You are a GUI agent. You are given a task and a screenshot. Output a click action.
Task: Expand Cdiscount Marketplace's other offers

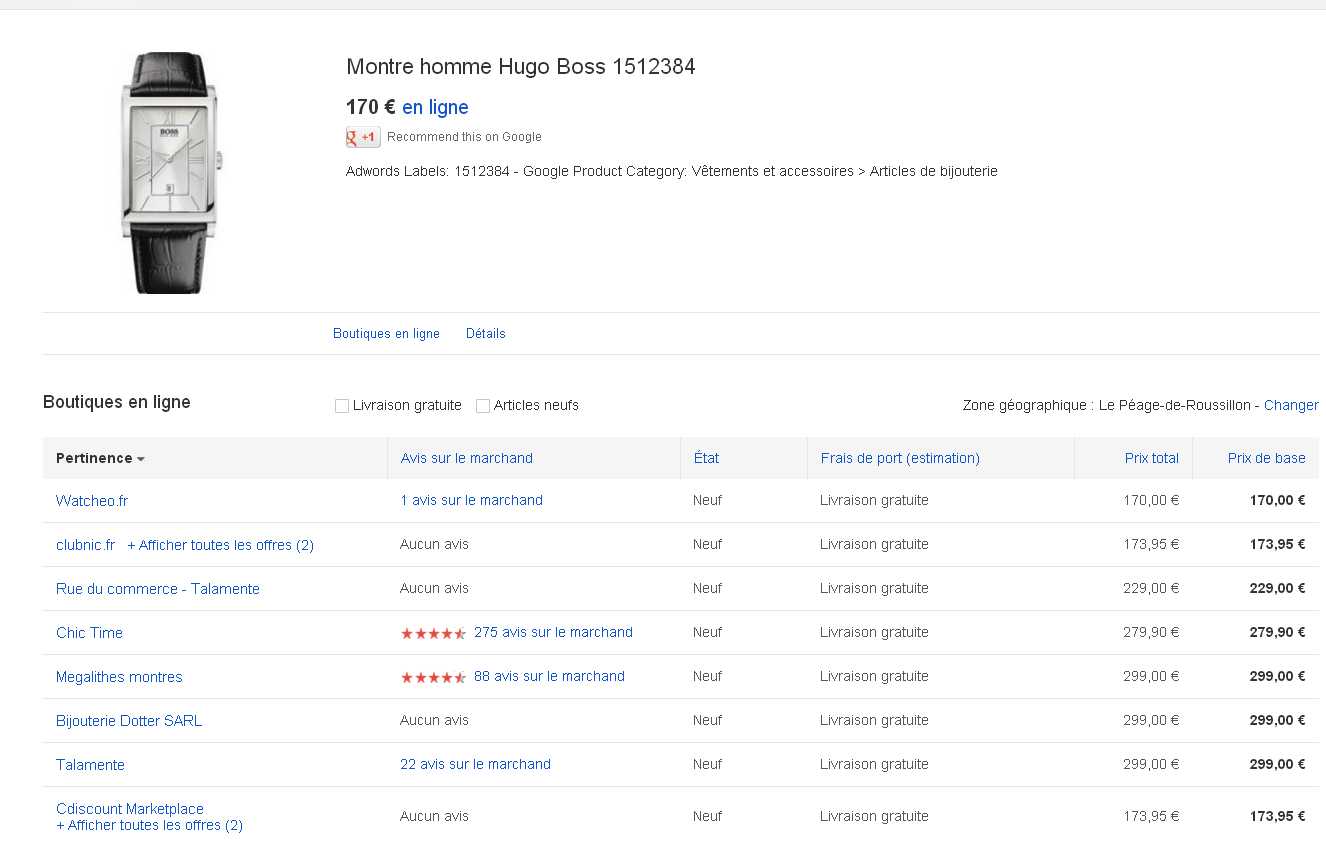click(150, 825)
